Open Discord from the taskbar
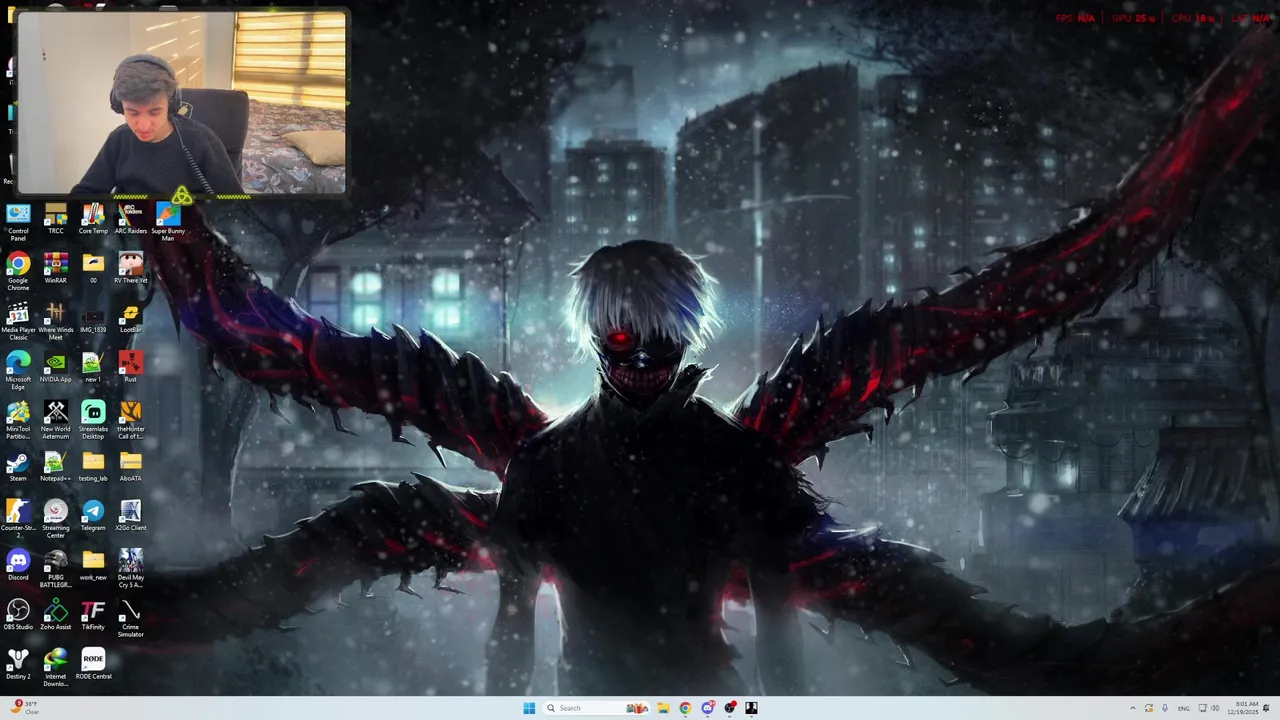The height and width of the screenshot is (720, 1280). pos(708,708)
